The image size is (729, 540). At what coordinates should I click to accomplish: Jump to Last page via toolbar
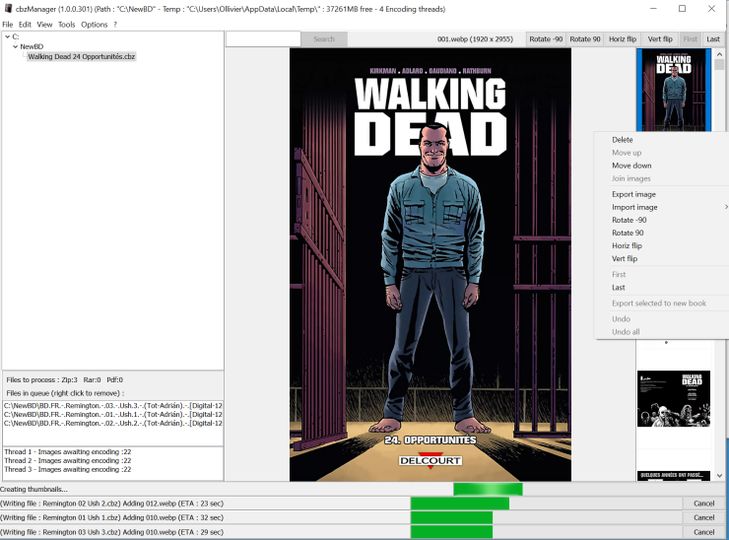pos(713,39)
